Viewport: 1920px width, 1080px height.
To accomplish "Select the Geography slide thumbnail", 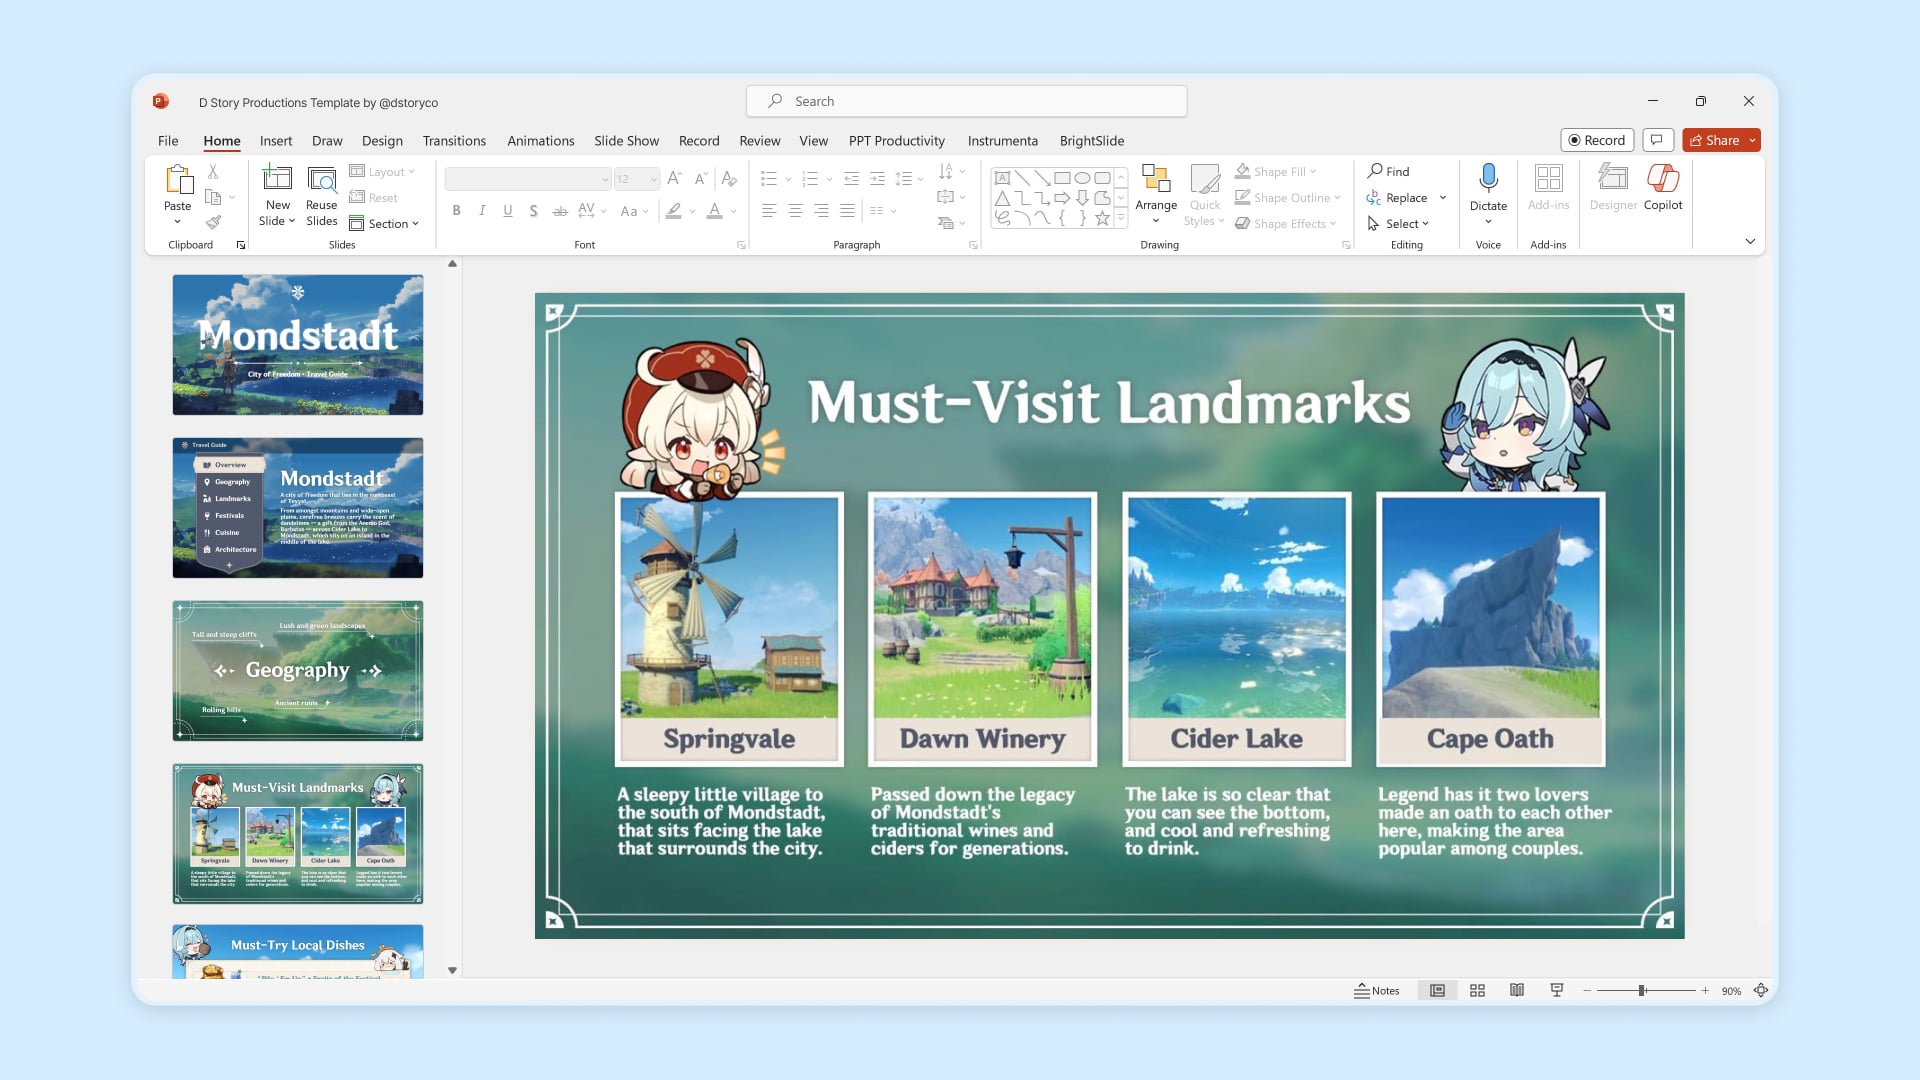I will [x=298, y=670].
